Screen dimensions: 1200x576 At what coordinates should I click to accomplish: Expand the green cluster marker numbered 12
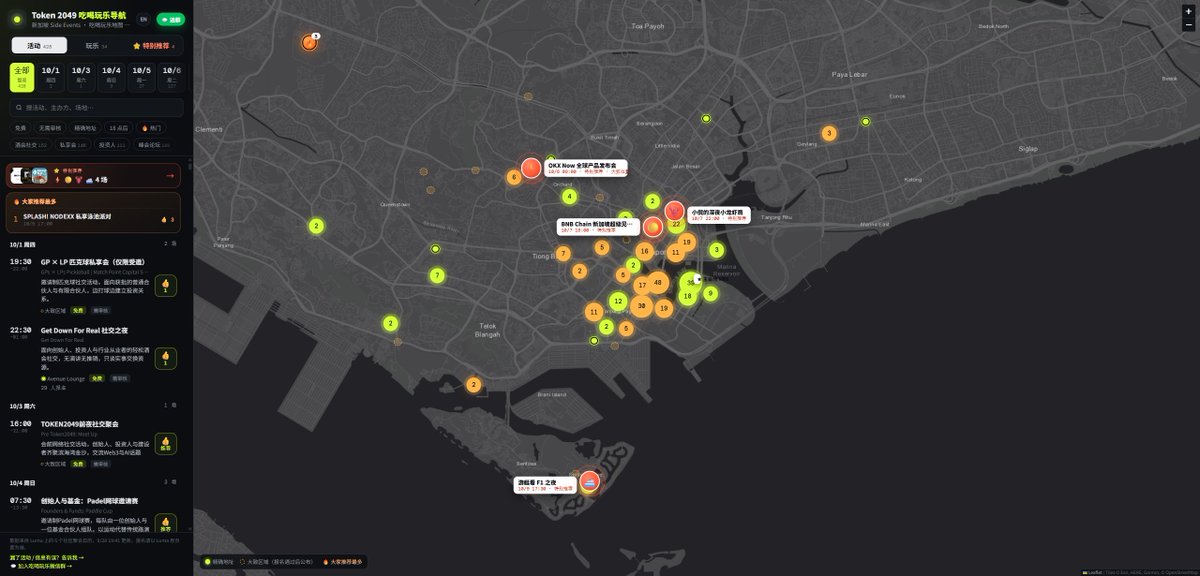click(x=618, y=301)
